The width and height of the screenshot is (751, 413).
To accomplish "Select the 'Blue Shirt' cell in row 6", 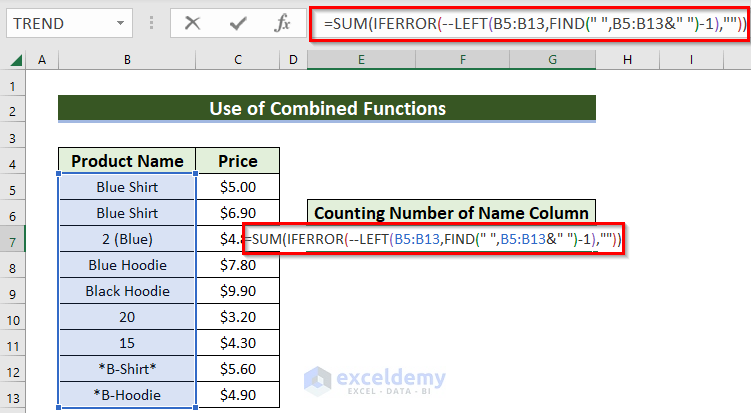I will click(x=127, y=213).
